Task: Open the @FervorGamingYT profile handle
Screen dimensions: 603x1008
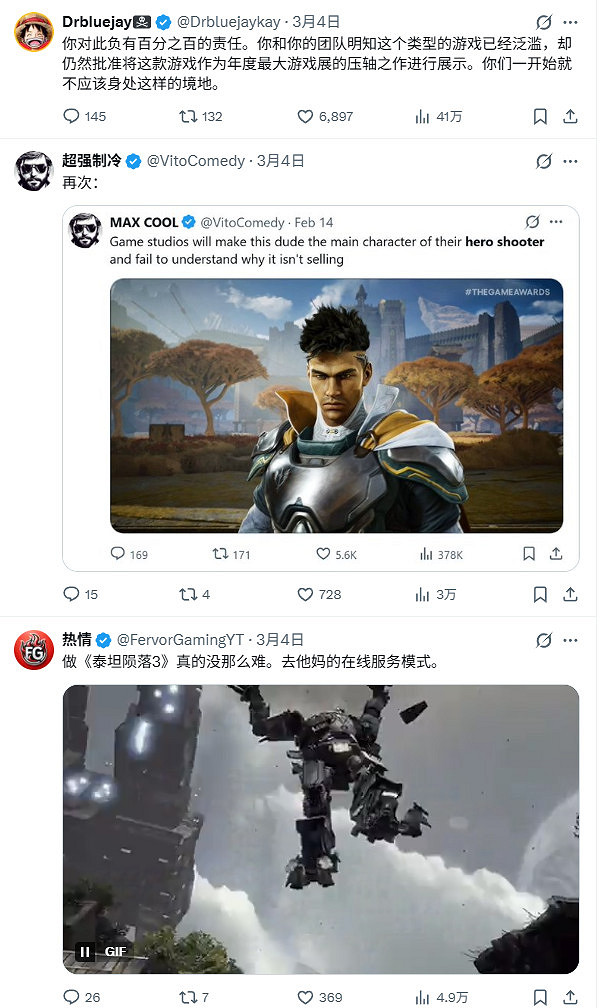Action: click(x=180, y=640)
